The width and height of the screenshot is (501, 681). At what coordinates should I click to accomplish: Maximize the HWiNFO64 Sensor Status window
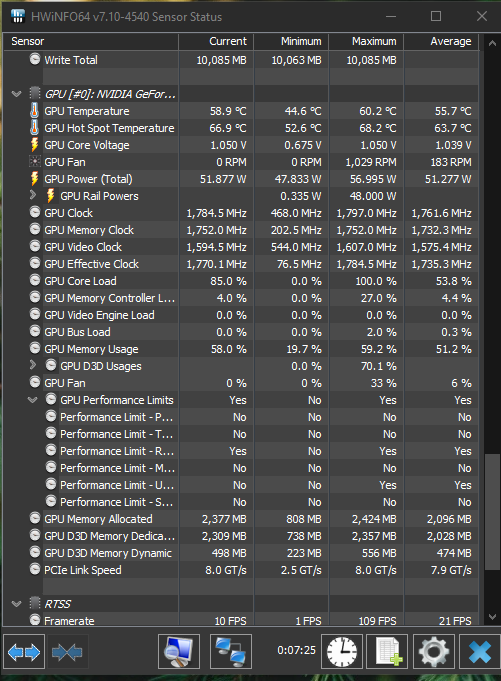(436, 17)
